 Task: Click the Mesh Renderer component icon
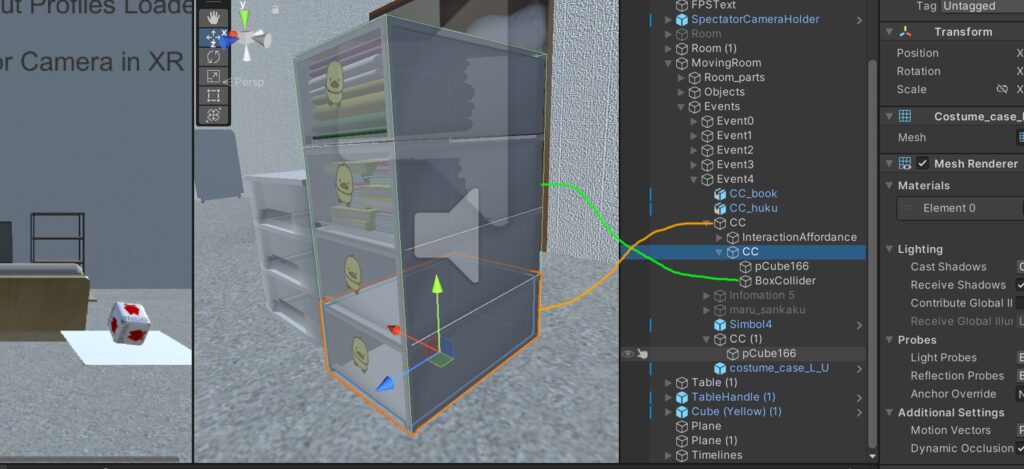click(x=905, y=163)
